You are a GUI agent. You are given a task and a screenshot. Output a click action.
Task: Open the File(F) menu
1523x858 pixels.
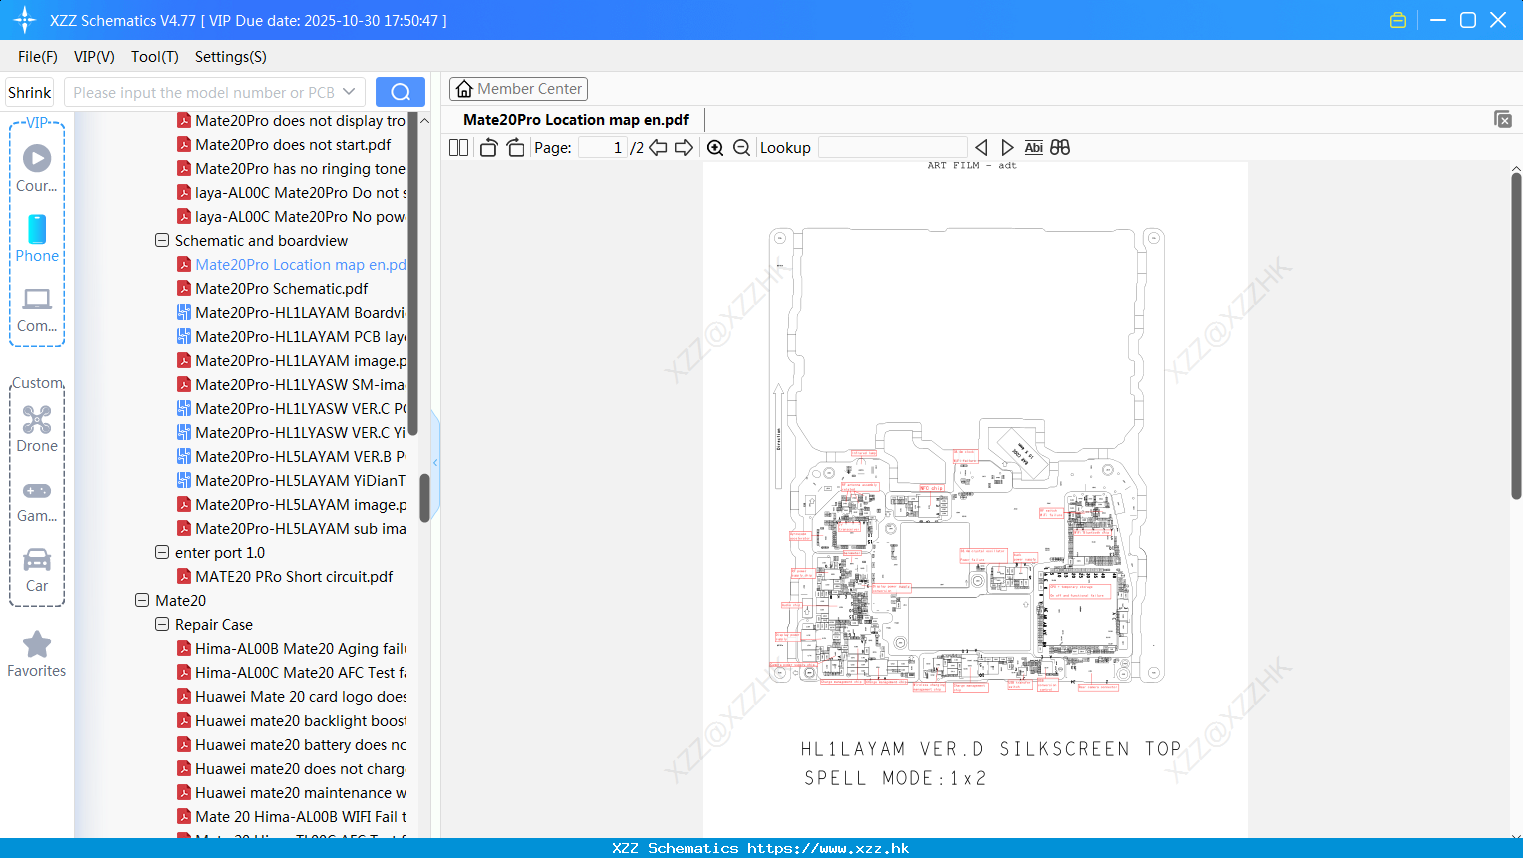coord(38,57)
